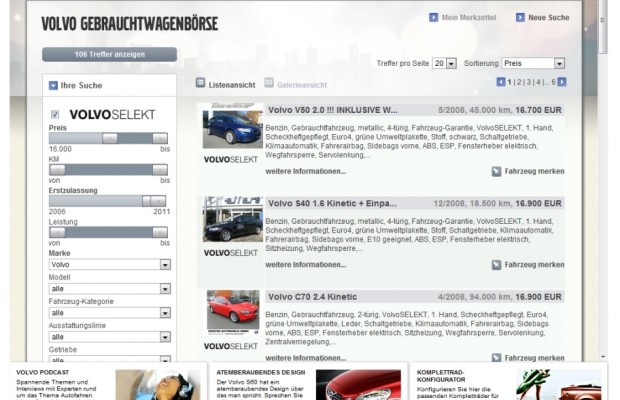Open the Modell dropdown
Viewport: 620px width, 400px height.
point(110,289)
